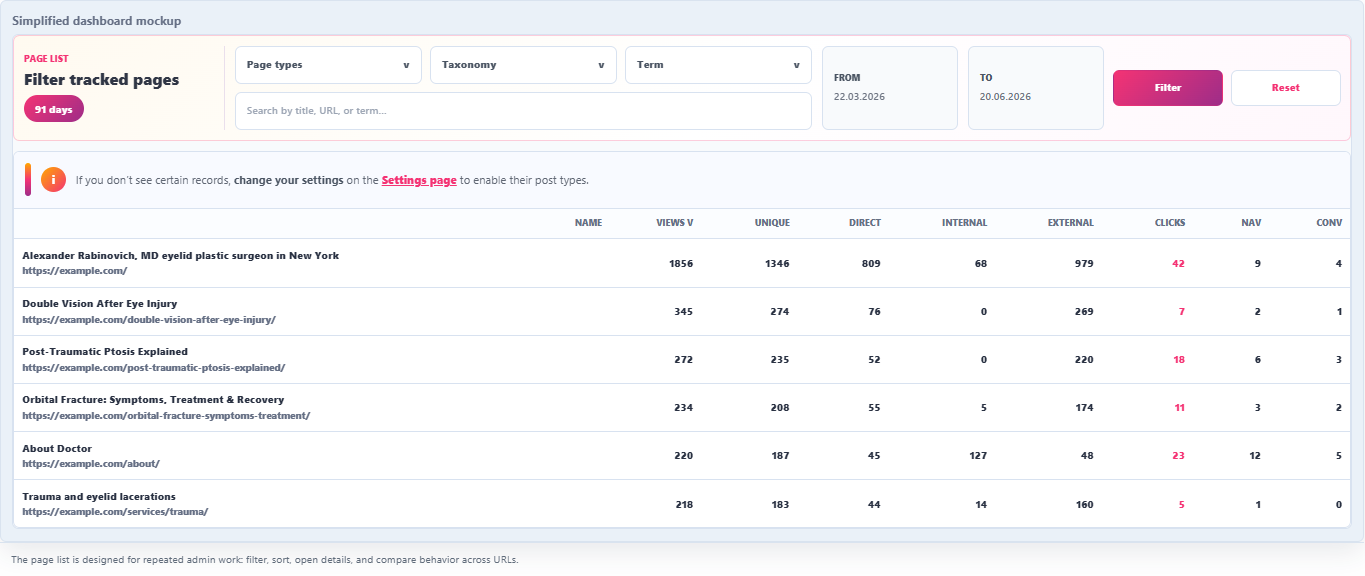Open Trauma and eyelid lacerations title
Viewport: 1365px width, 576px height.
(99, 497)
